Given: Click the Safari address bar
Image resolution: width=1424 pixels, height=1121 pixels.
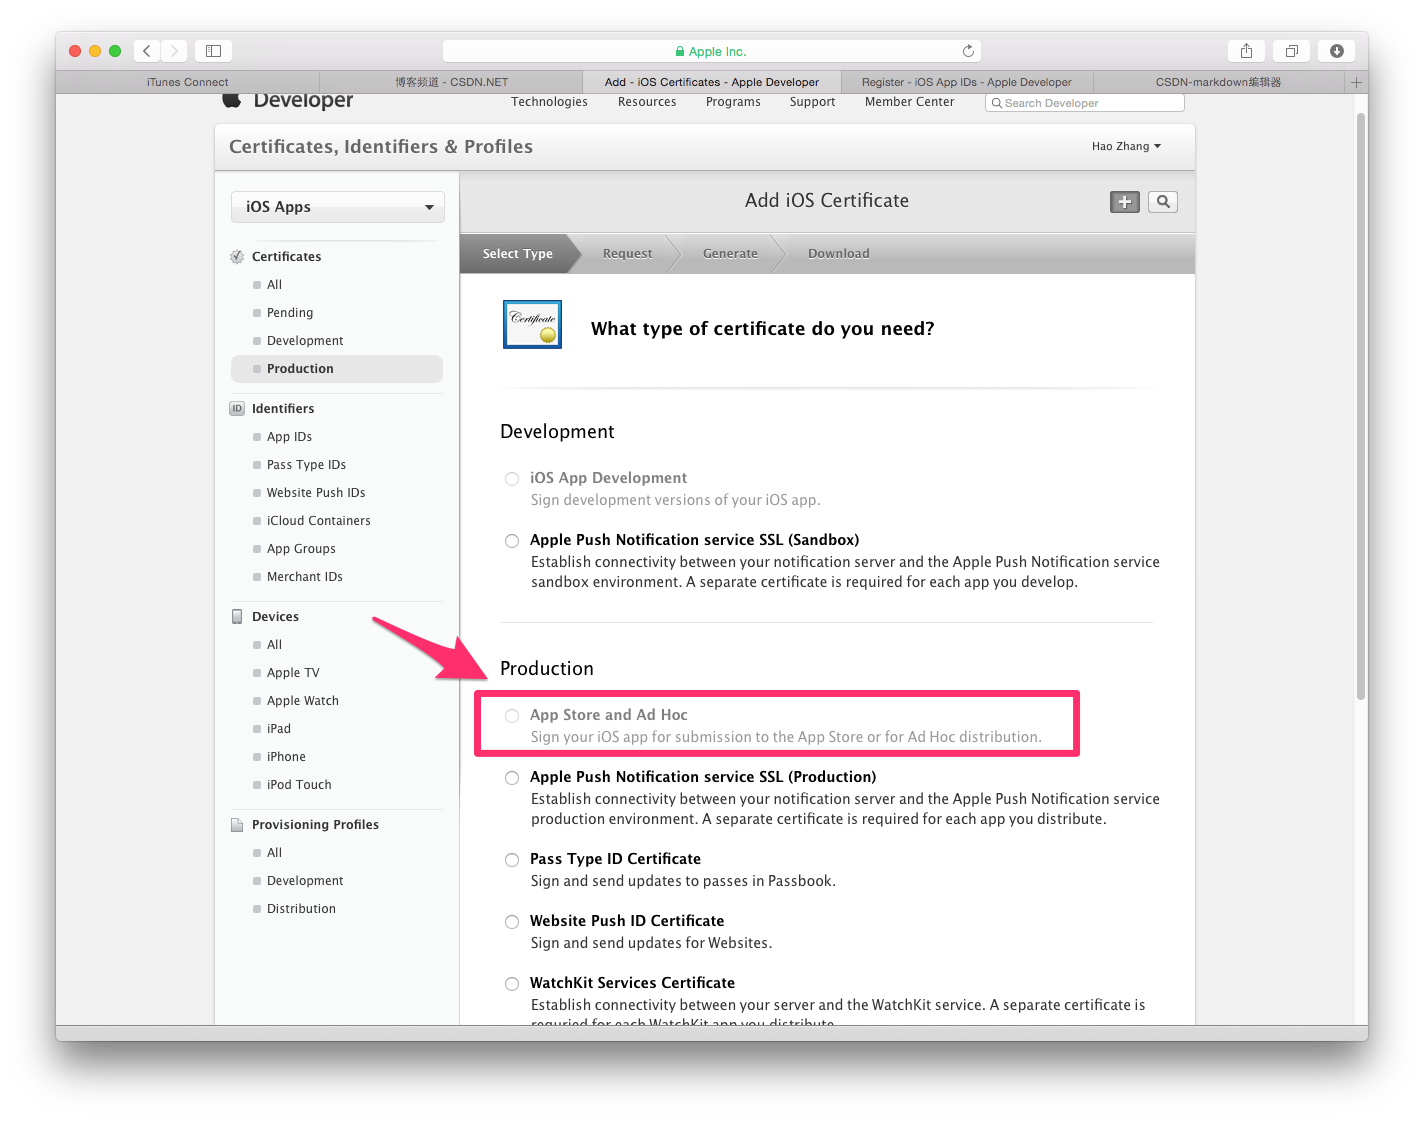Looking at the screenshot, I should point(711,51).
